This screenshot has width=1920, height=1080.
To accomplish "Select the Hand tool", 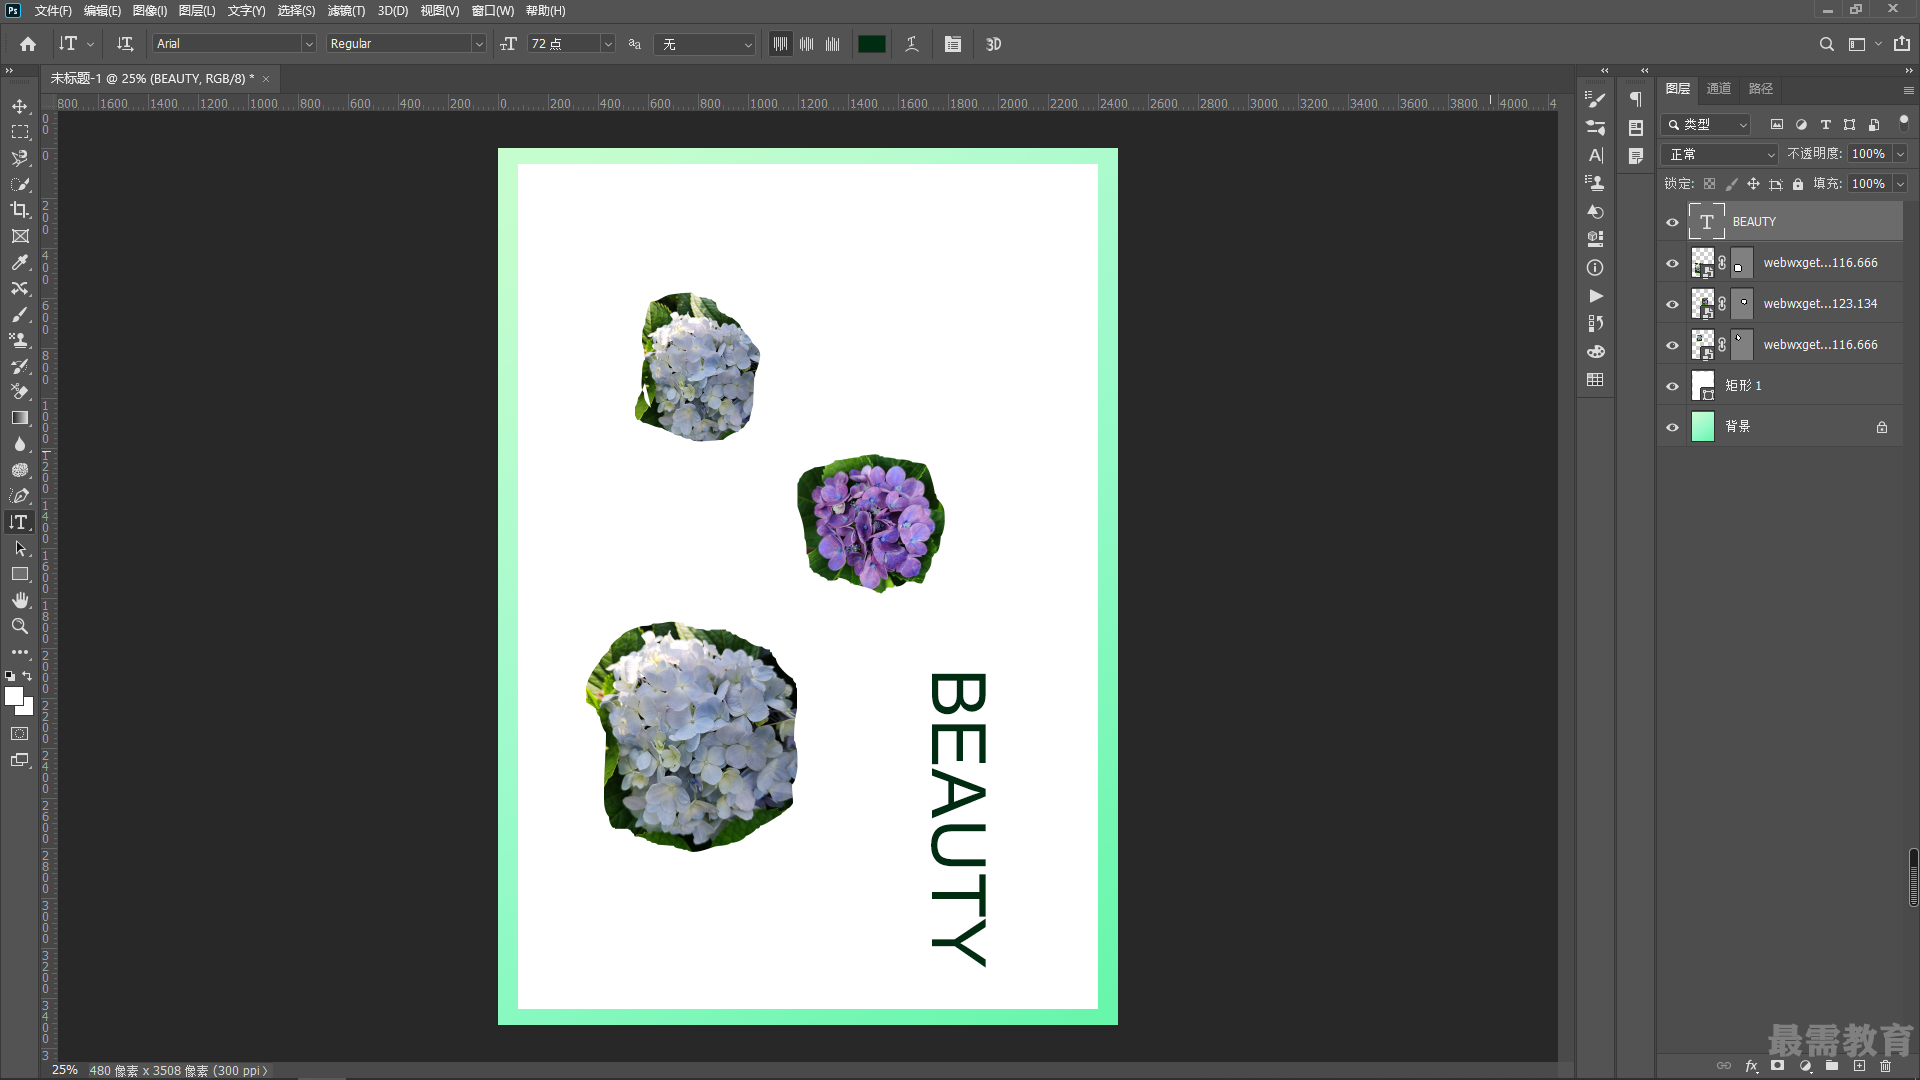I will pos(20,600).
